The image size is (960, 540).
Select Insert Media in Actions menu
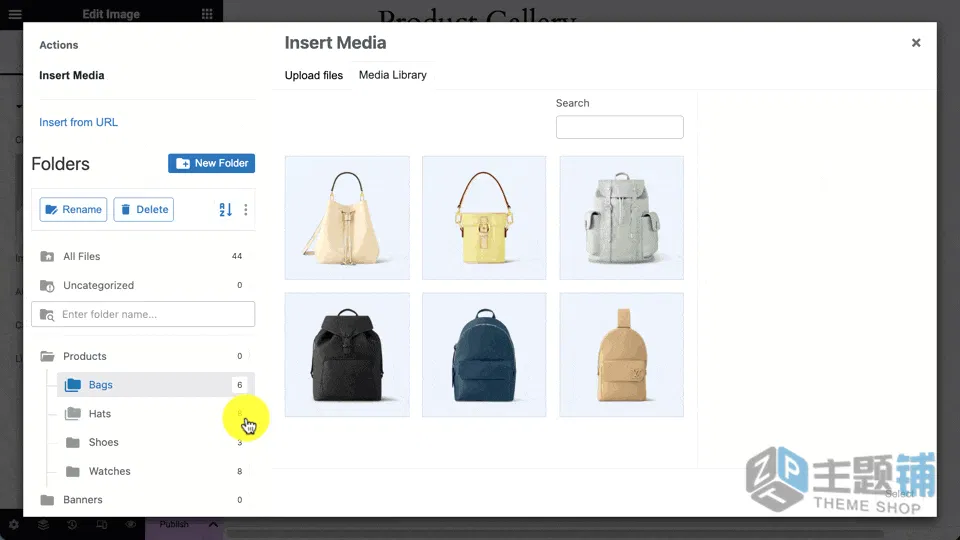pyautogui.click(x=72, y=75)
